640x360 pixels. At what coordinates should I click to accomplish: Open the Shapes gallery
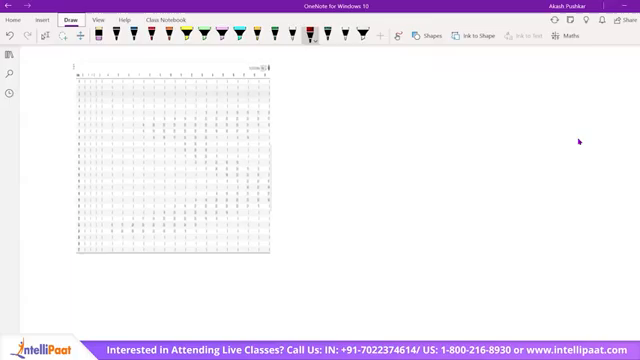point(427,36)
